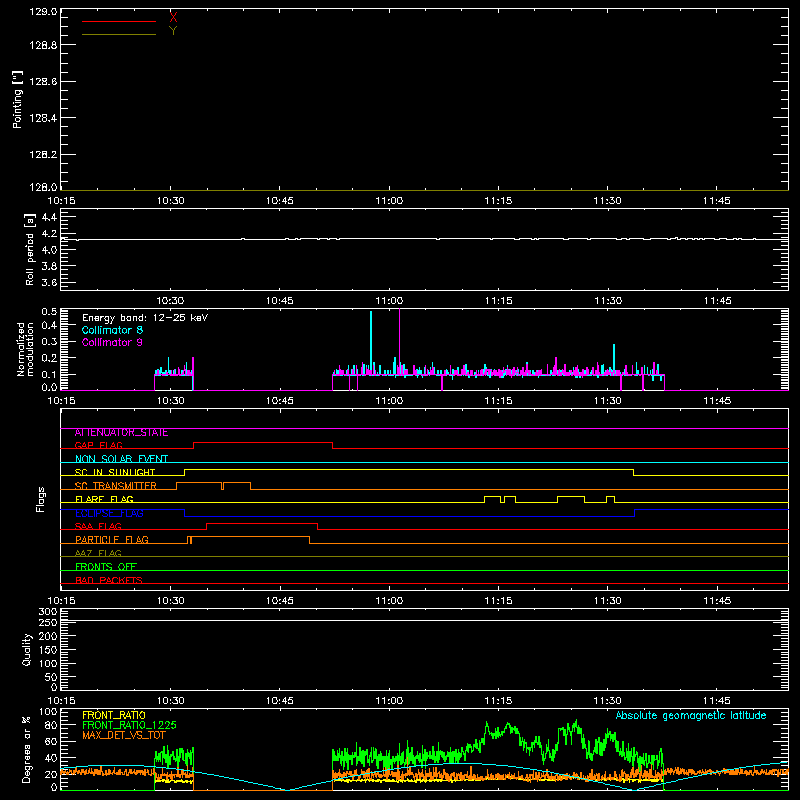Click the '300' quality tick label
Image resolution: width=800 pixels, height=800 pixels.
tap(48, 612)
